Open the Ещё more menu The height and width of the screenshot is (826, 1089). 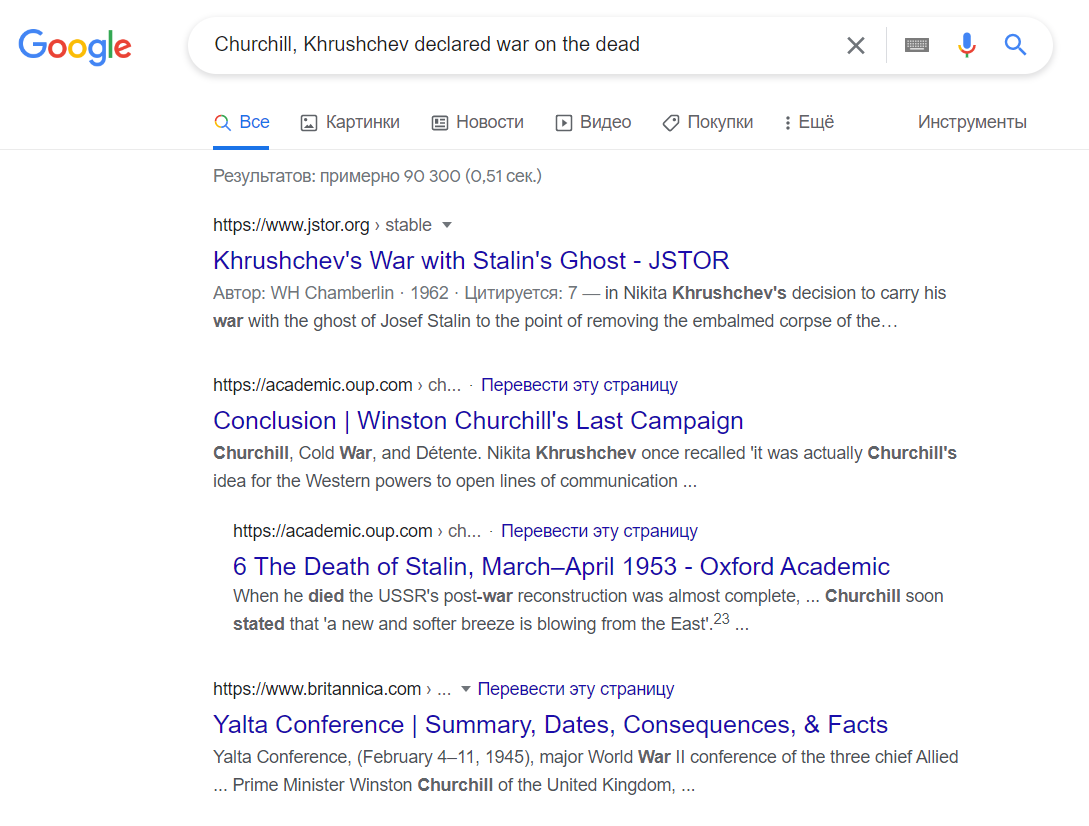click(x=808, y=122)
